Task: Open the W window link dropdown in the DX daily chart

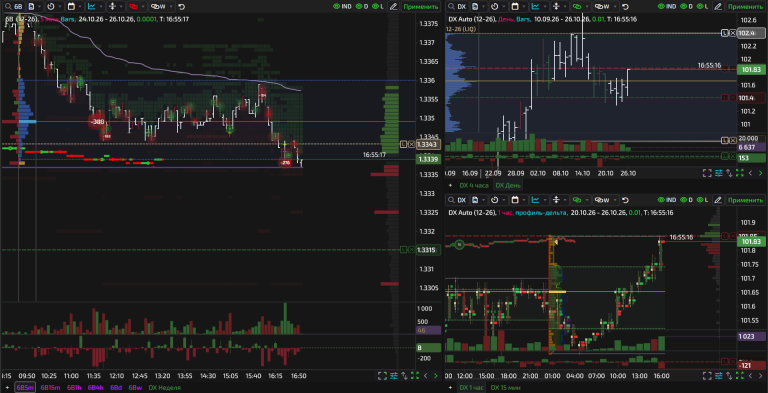Action: coord(605,6)
